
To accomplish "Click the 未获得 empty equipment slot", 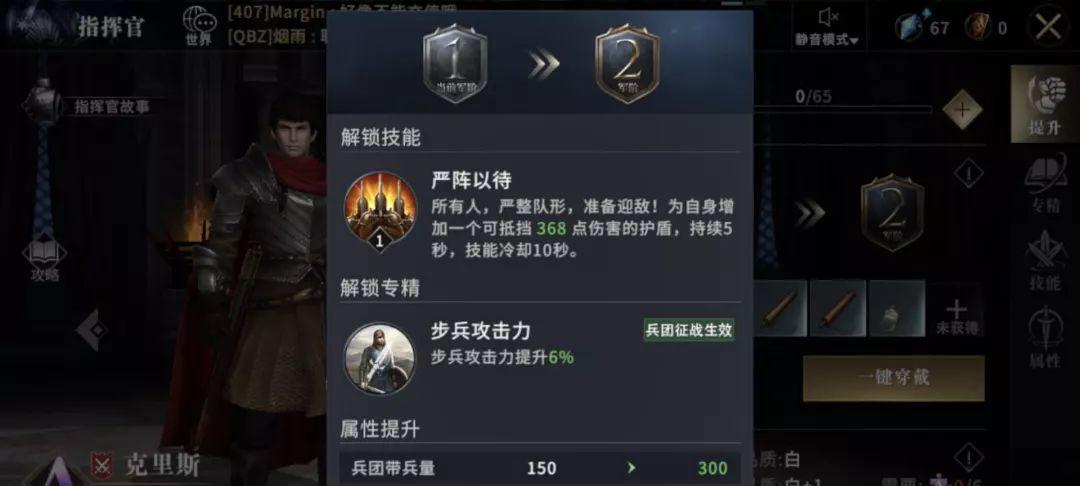I will tap(957, 309).
